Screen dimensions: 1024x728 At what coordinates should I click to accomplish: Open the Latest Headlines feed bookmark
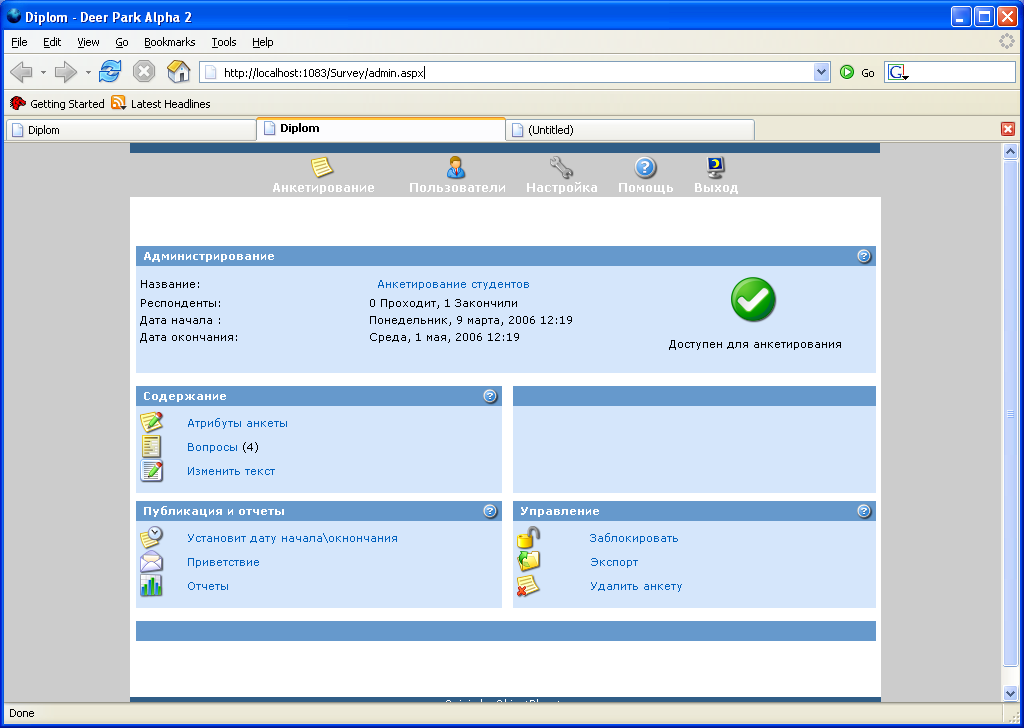click(x=161, y=103)
